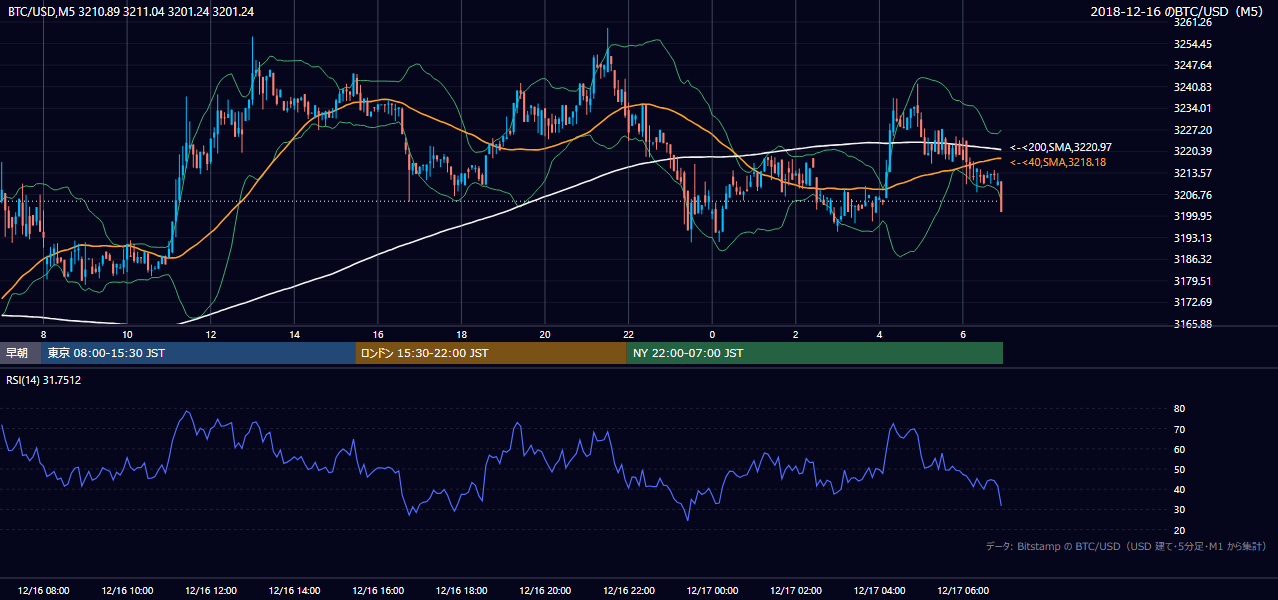The image size is (1278, 600).
Task: Click the 12/16 08:00 time label
Action: pyautogui.click(x=43, y=591)
